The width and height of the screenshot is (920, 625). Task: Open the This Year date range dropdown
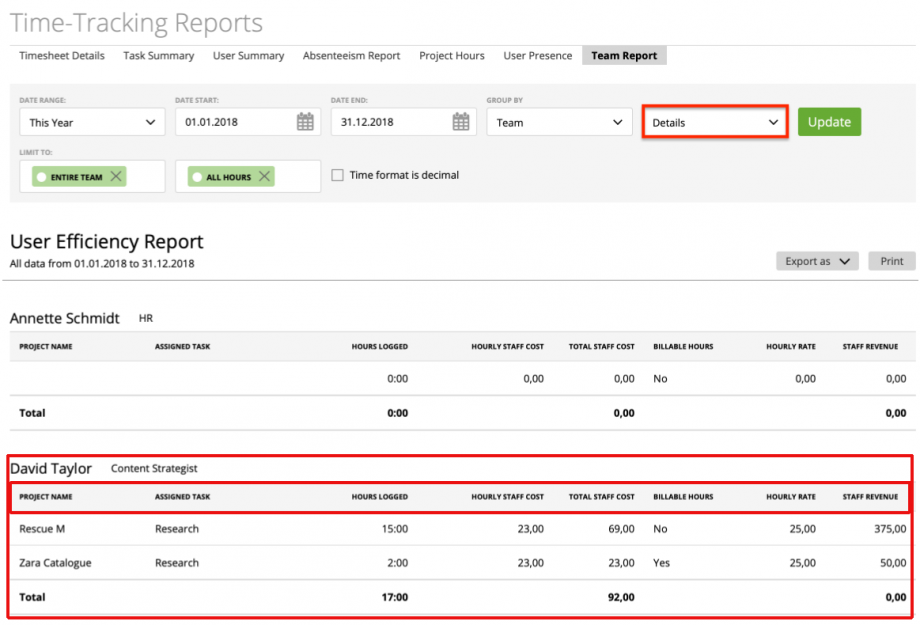point(92,121)
